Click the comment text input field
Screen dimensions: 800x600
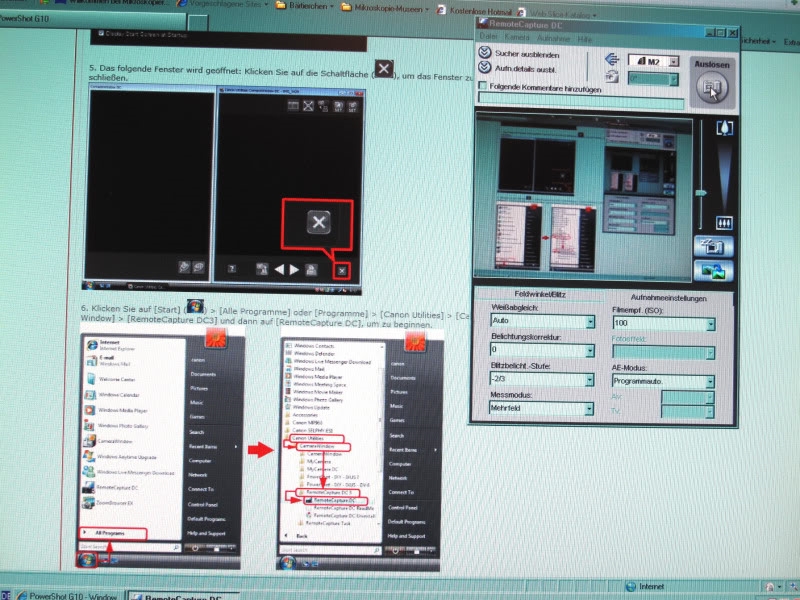coord(580,102)
